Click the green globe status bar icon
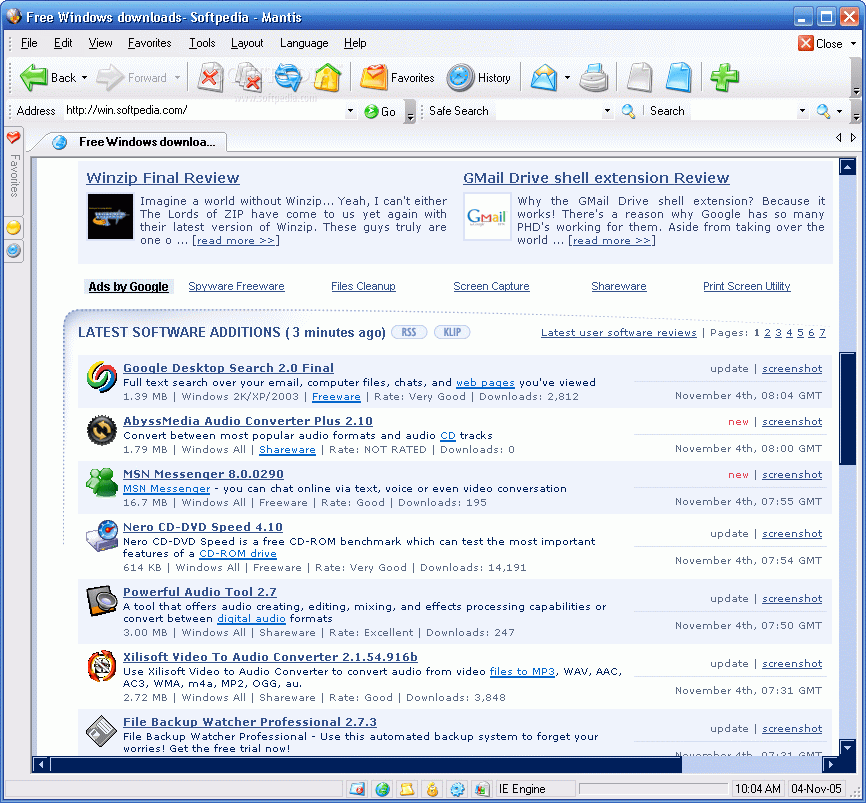Image resolution: width=866 pixels, height=803 pixels. pyautogui.click(x=382, y=789)
